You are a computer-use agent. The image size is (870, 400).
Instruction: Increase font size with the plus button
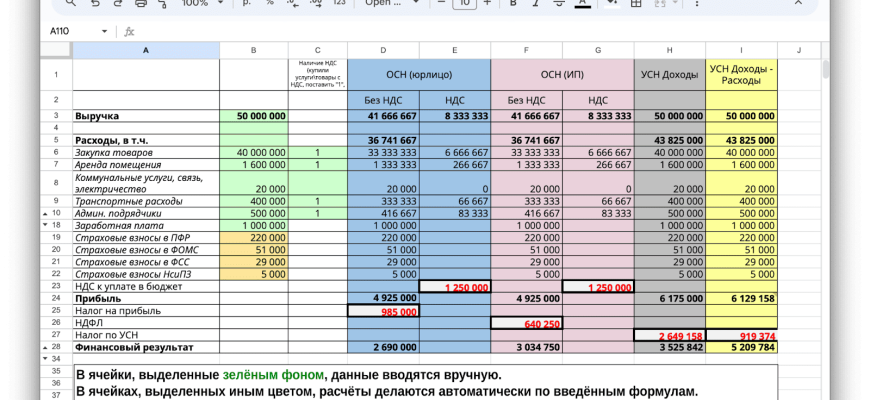[x=489, y=4]
